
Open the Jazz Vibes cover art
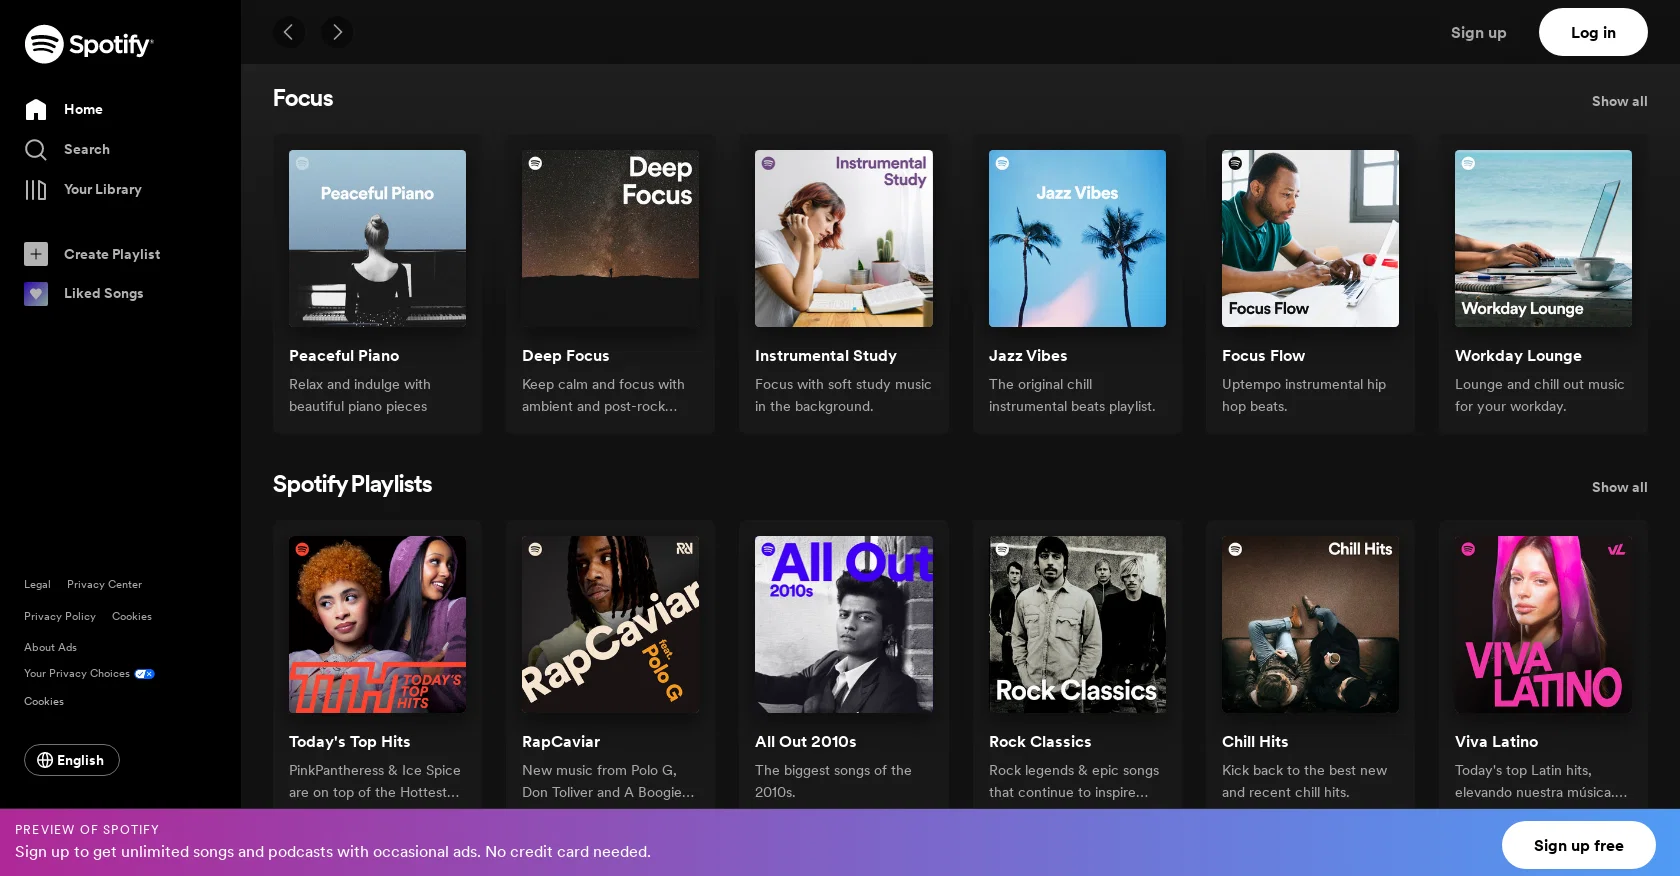(1077, 238)
